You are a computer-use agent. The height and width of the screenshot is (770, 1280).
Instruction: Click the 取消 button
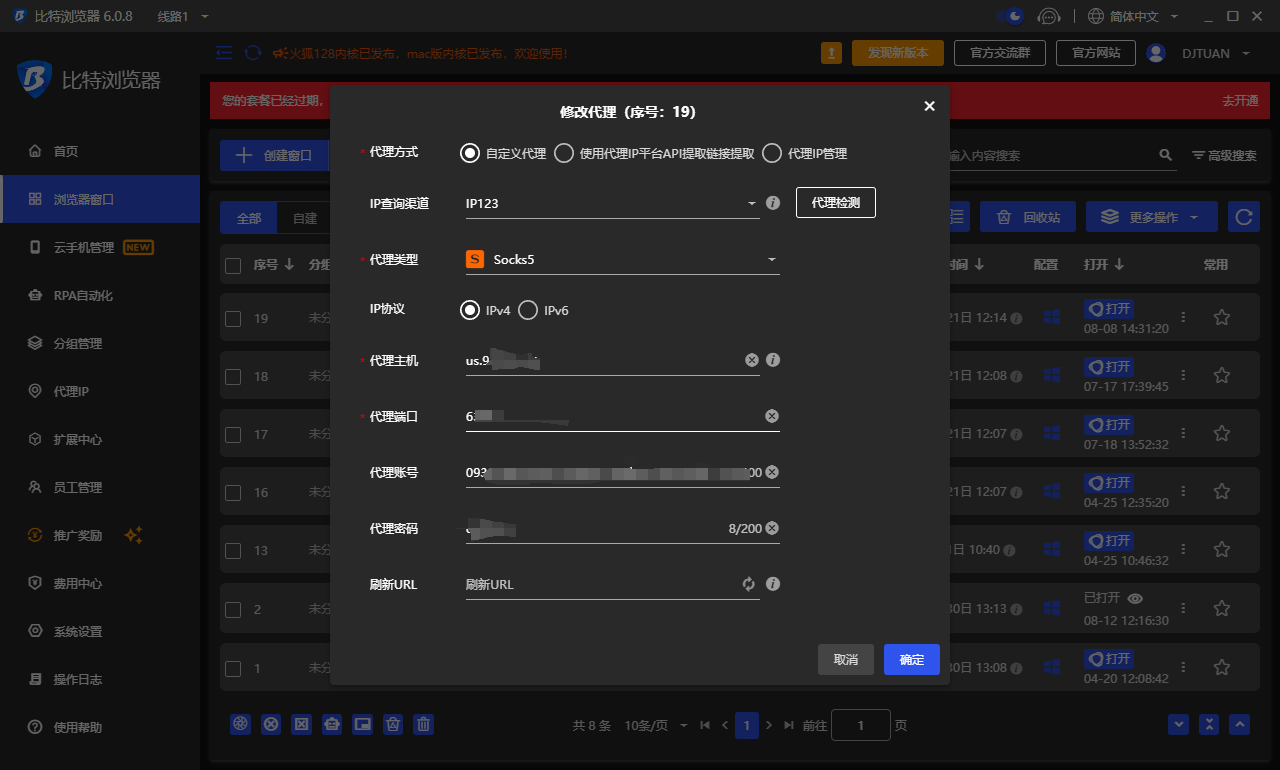point(846,660)
